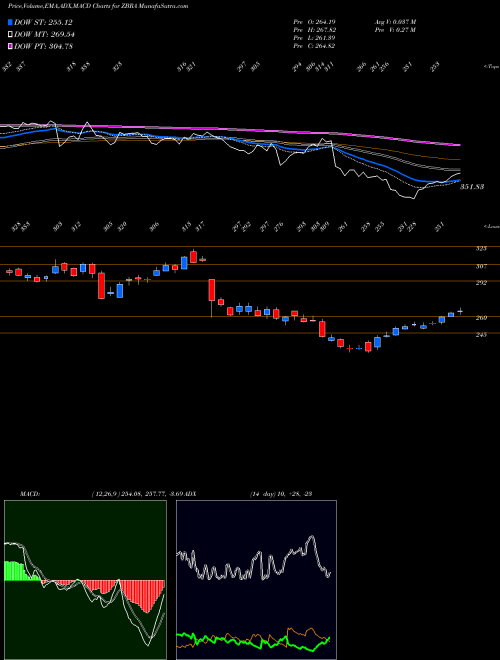Viewport: 500px width, 660px height.
Task: Click the 'Pre H: 267.82' value
Action: click(314, 30)
